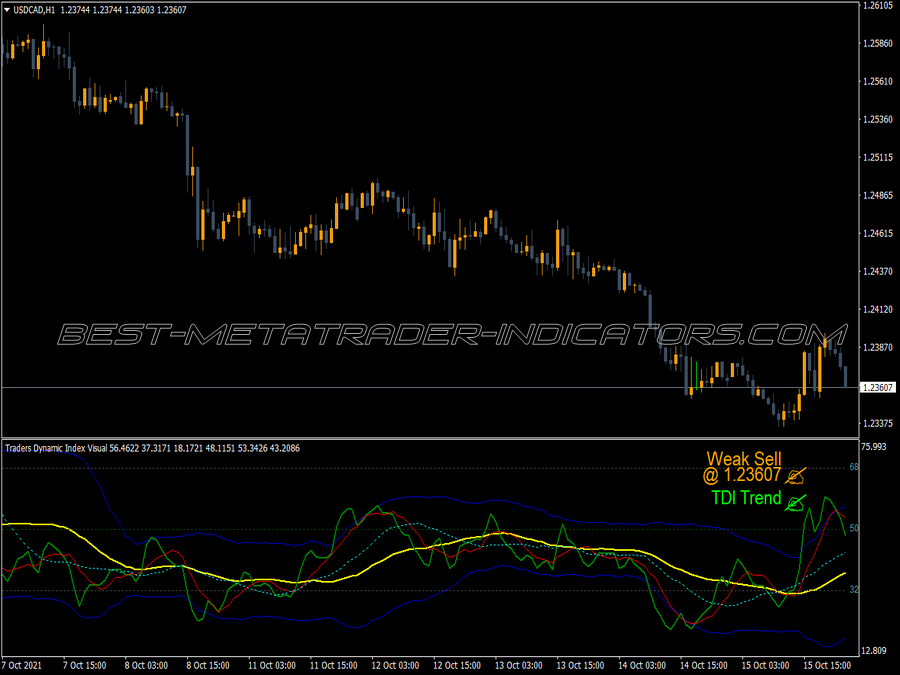The height and width of the screenshot is (675, 900).
Task: Select the 8 Oct 15:00 time label
Action: pos(208,665)
